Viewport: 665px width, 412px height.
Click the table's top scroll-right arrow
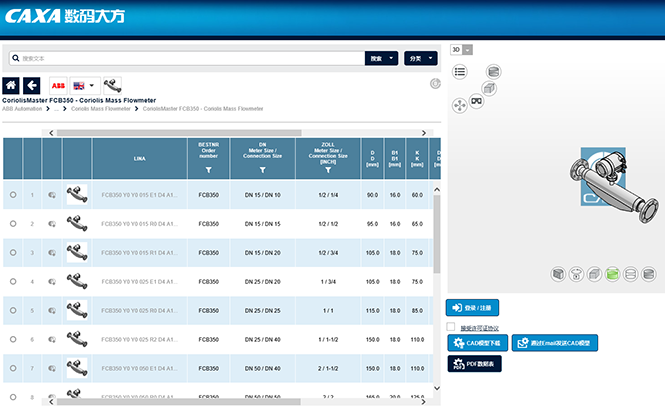coord(423,133)
